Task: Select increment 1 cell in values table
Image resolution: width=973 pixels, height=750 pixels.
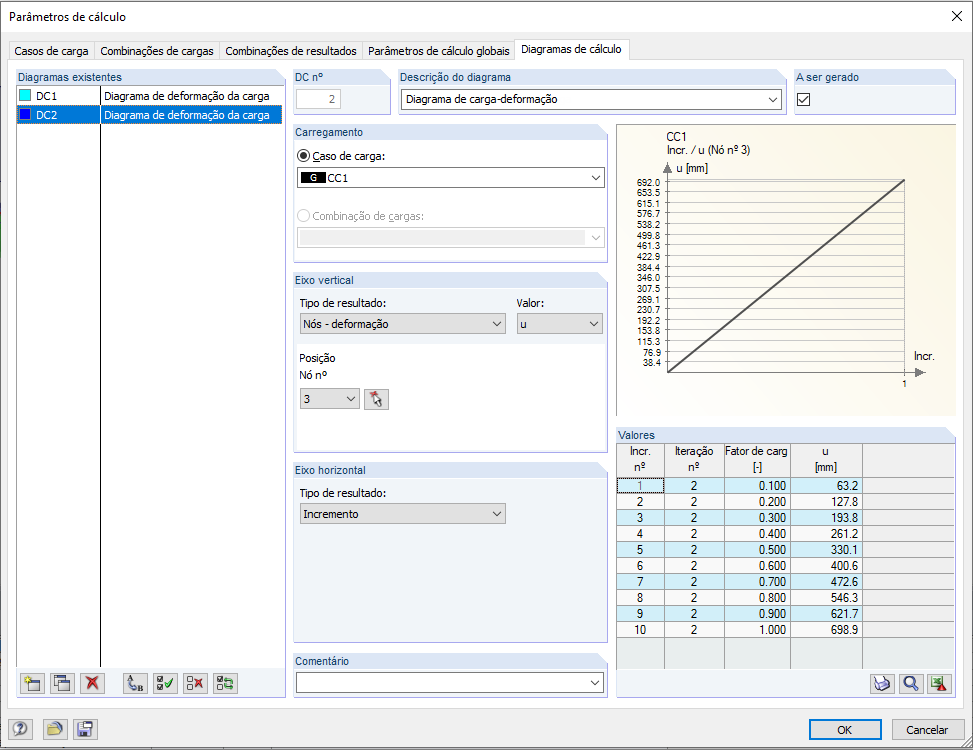Action: pyautogui.click(x=640, y=486)
